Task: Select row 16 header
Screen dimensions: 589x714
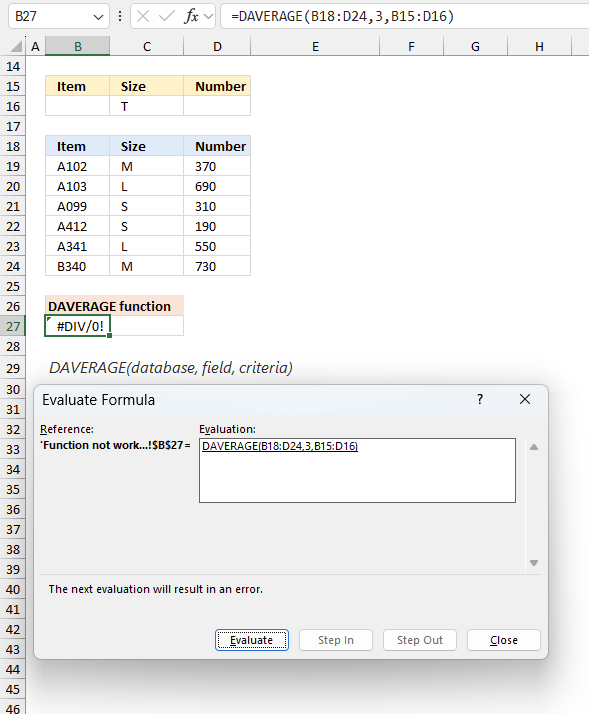Action: pyautogui.click(x=13, y=107)
